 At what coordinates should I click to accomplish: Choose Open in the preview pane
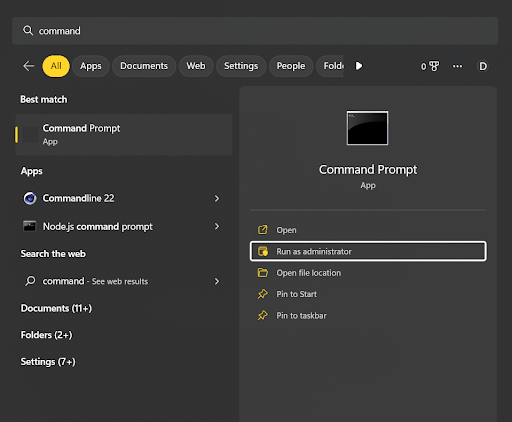pyautogui.click(x=368, y=230)
